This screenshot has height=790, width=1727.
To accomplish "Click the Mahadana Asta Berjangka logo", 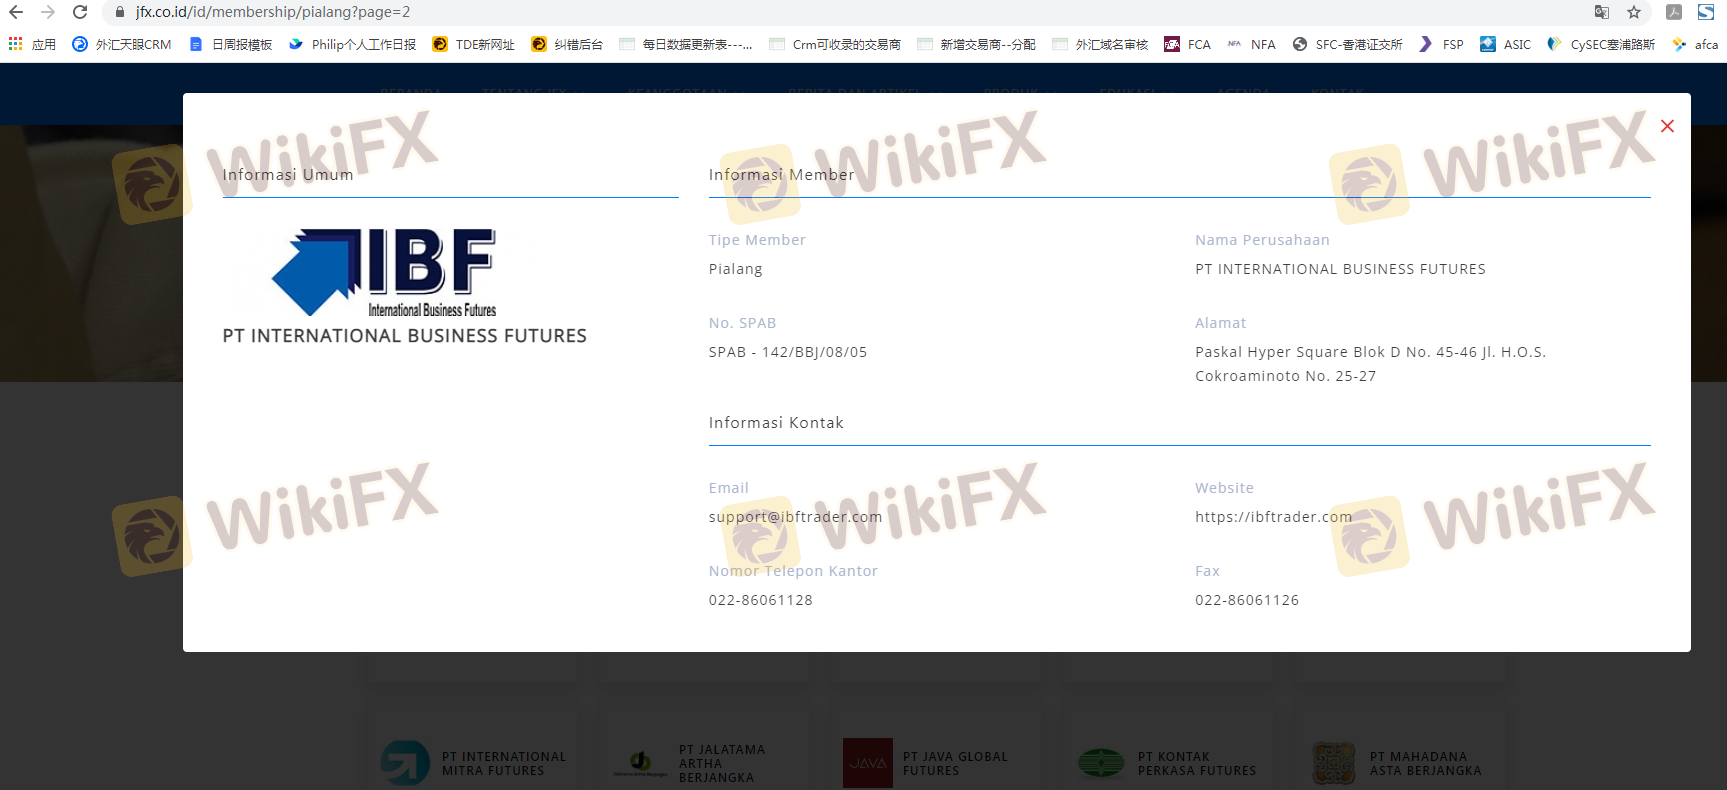I will (1334, 763).
